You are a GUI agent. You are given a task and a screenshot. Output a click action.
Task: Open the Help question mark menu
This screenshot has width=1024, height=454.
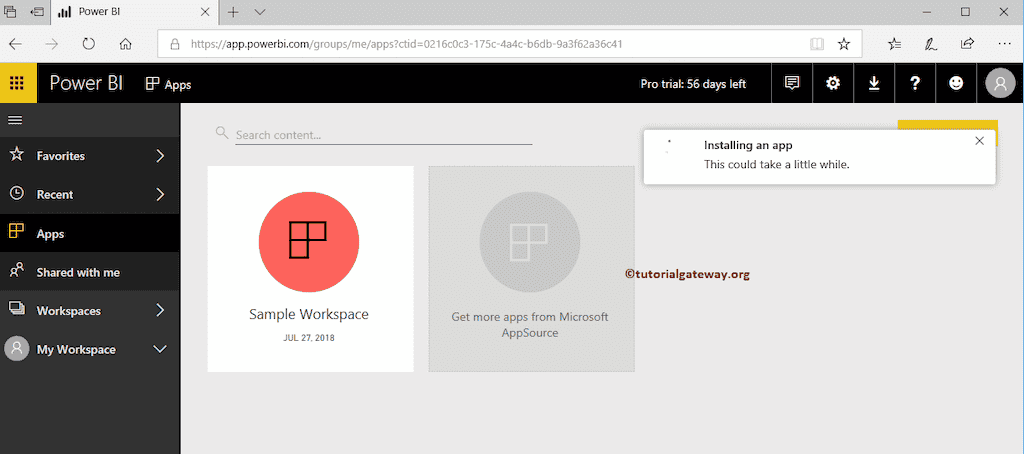click(915, 84)
